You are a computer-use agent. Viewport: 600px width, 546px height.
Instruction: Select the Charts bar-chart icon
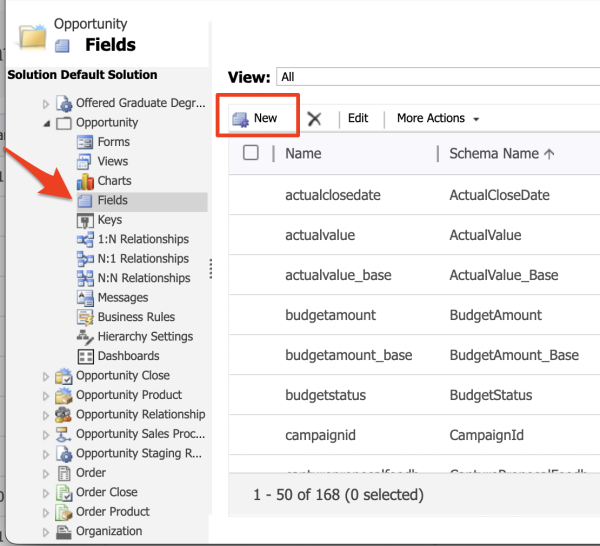coord(85,181)
